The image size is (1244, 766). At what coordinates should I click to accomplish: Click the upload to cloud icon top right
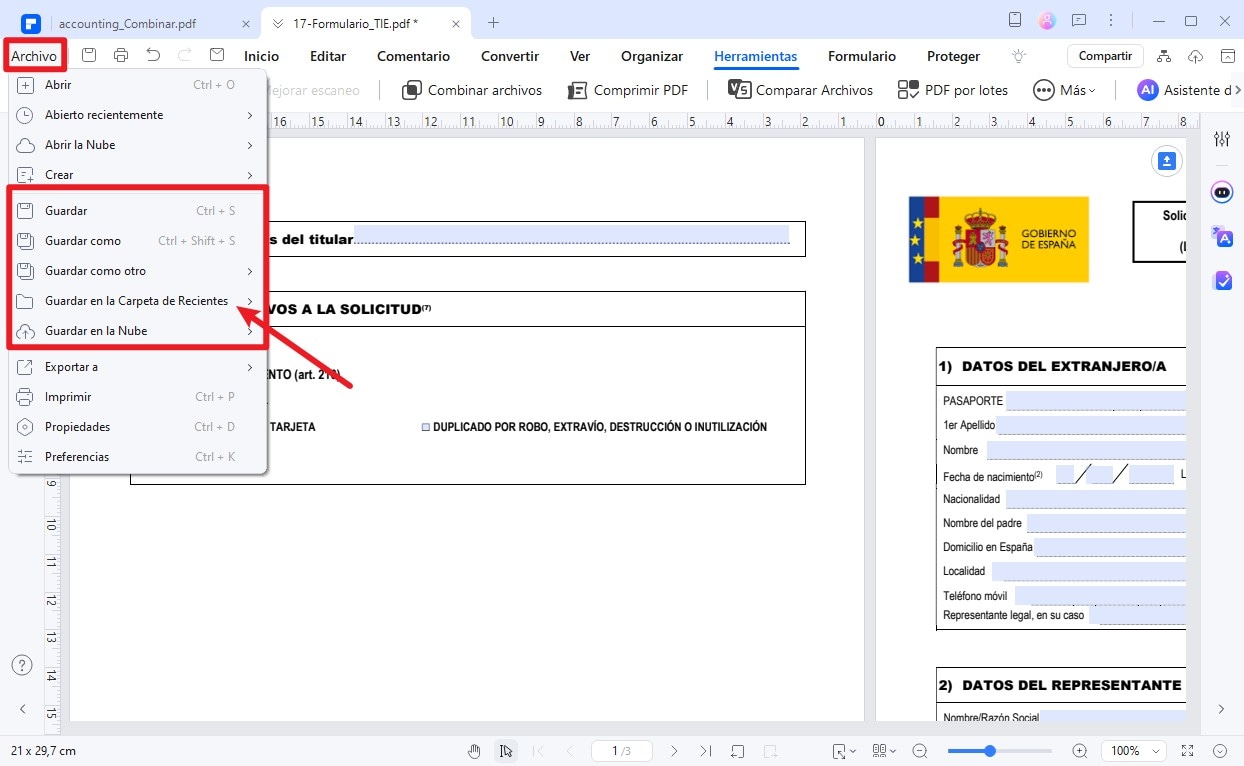coord(1195,57)
